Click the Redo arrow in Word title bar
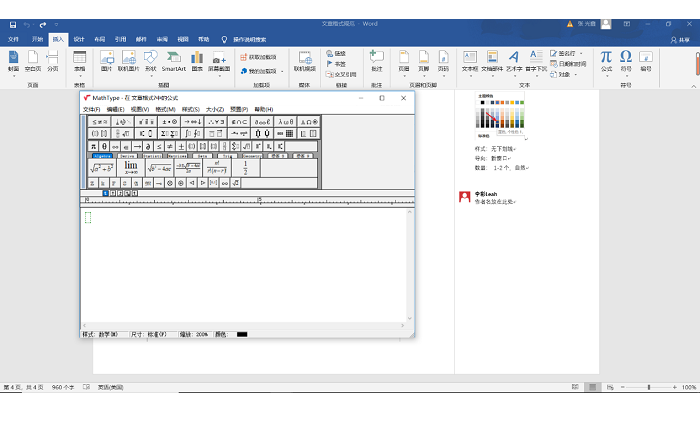 click(43, 25)
